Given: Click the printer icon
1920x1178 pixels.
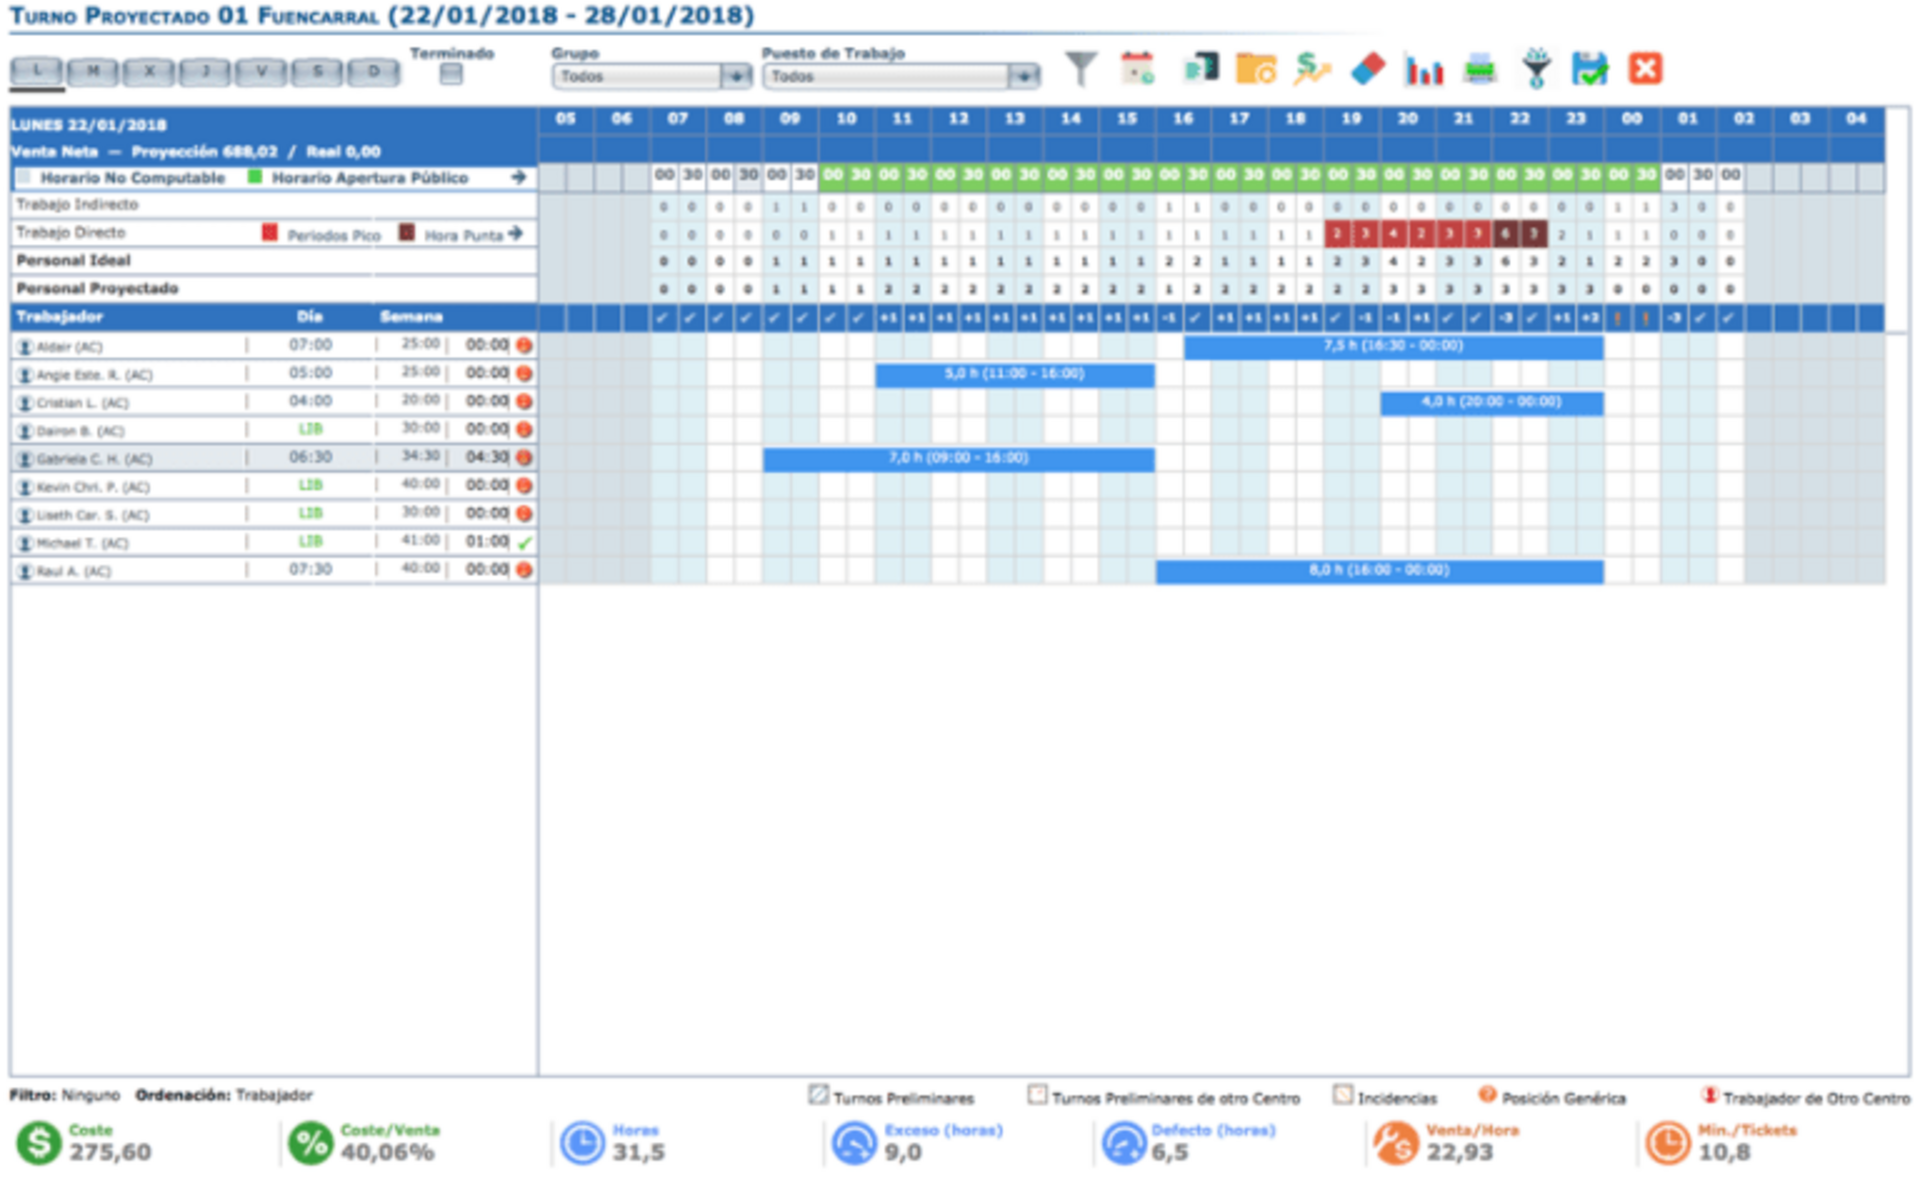Looking at the screenshot, I should [1480, 70].
